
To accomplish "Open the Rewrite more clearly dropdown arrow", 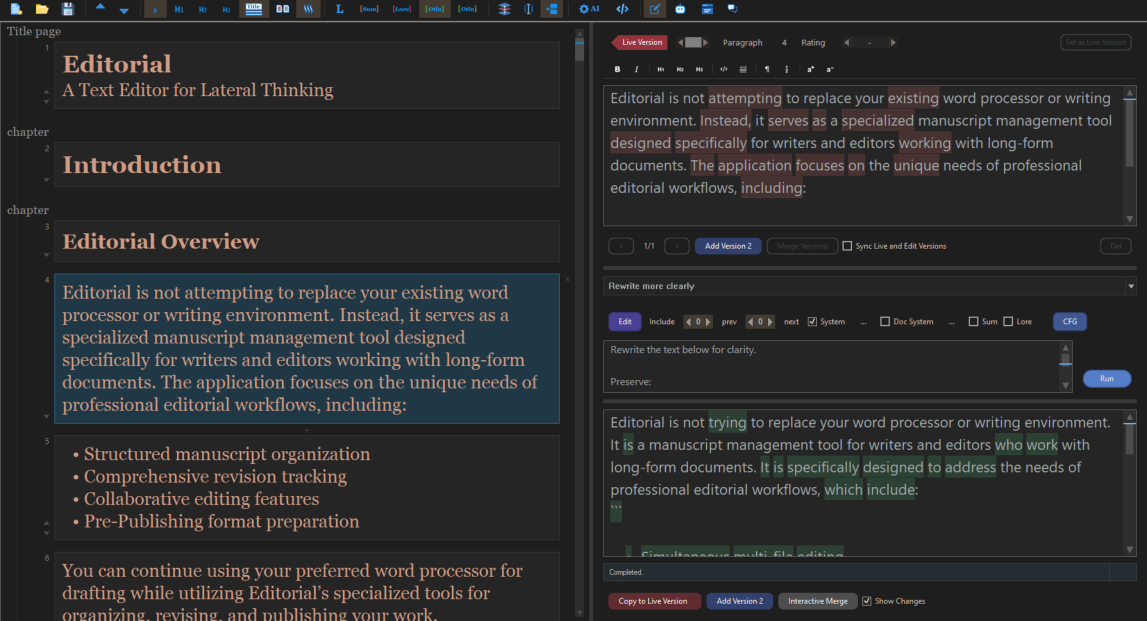I will tap(1131, 286).
